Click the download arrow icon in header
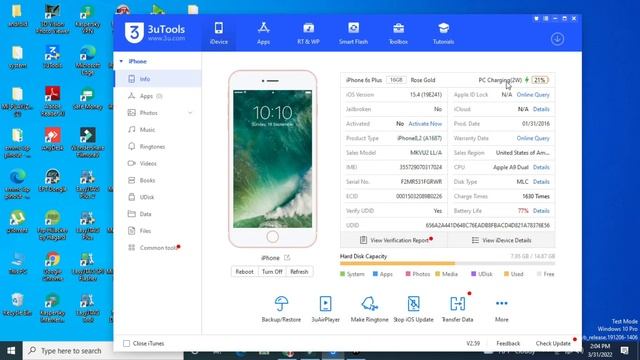This screenshot has width=640, height=360. (x=557, y=39)
